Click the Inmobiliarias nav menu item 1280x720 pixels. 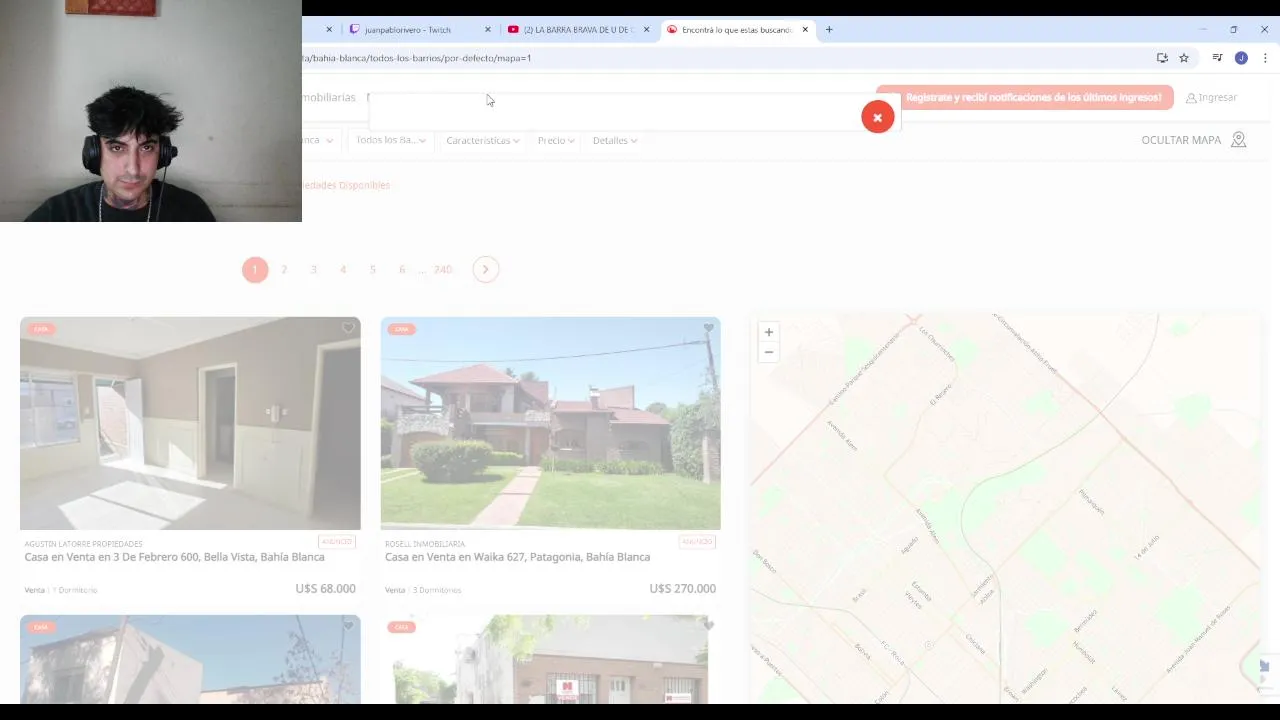coord(329,97)
